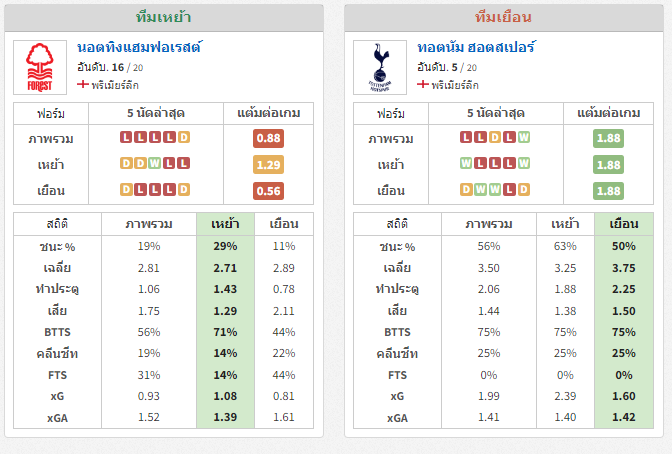
Task: Select highlighted เหย้า column header in Forest stats
Action: [225, 224]
